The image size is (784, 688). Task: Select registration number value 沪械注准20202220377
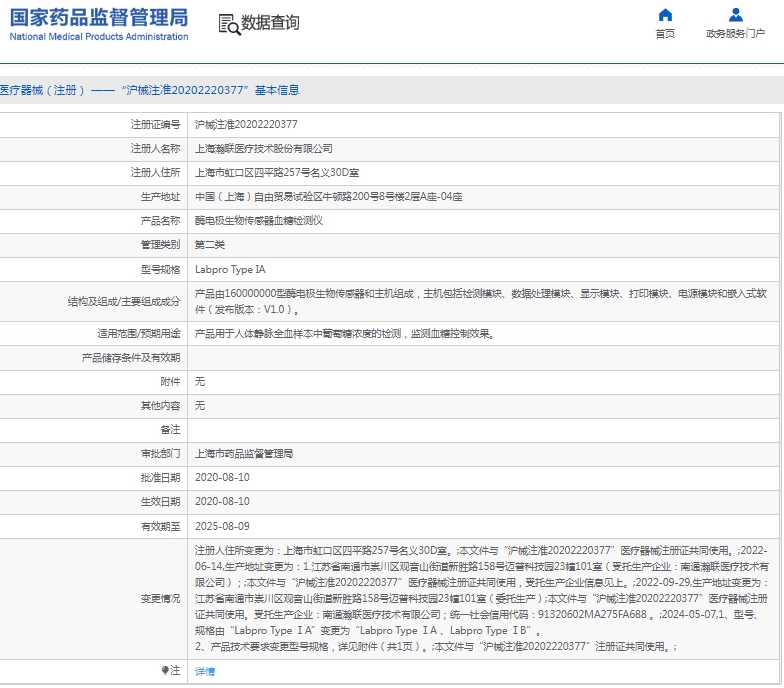click(246, 124)
